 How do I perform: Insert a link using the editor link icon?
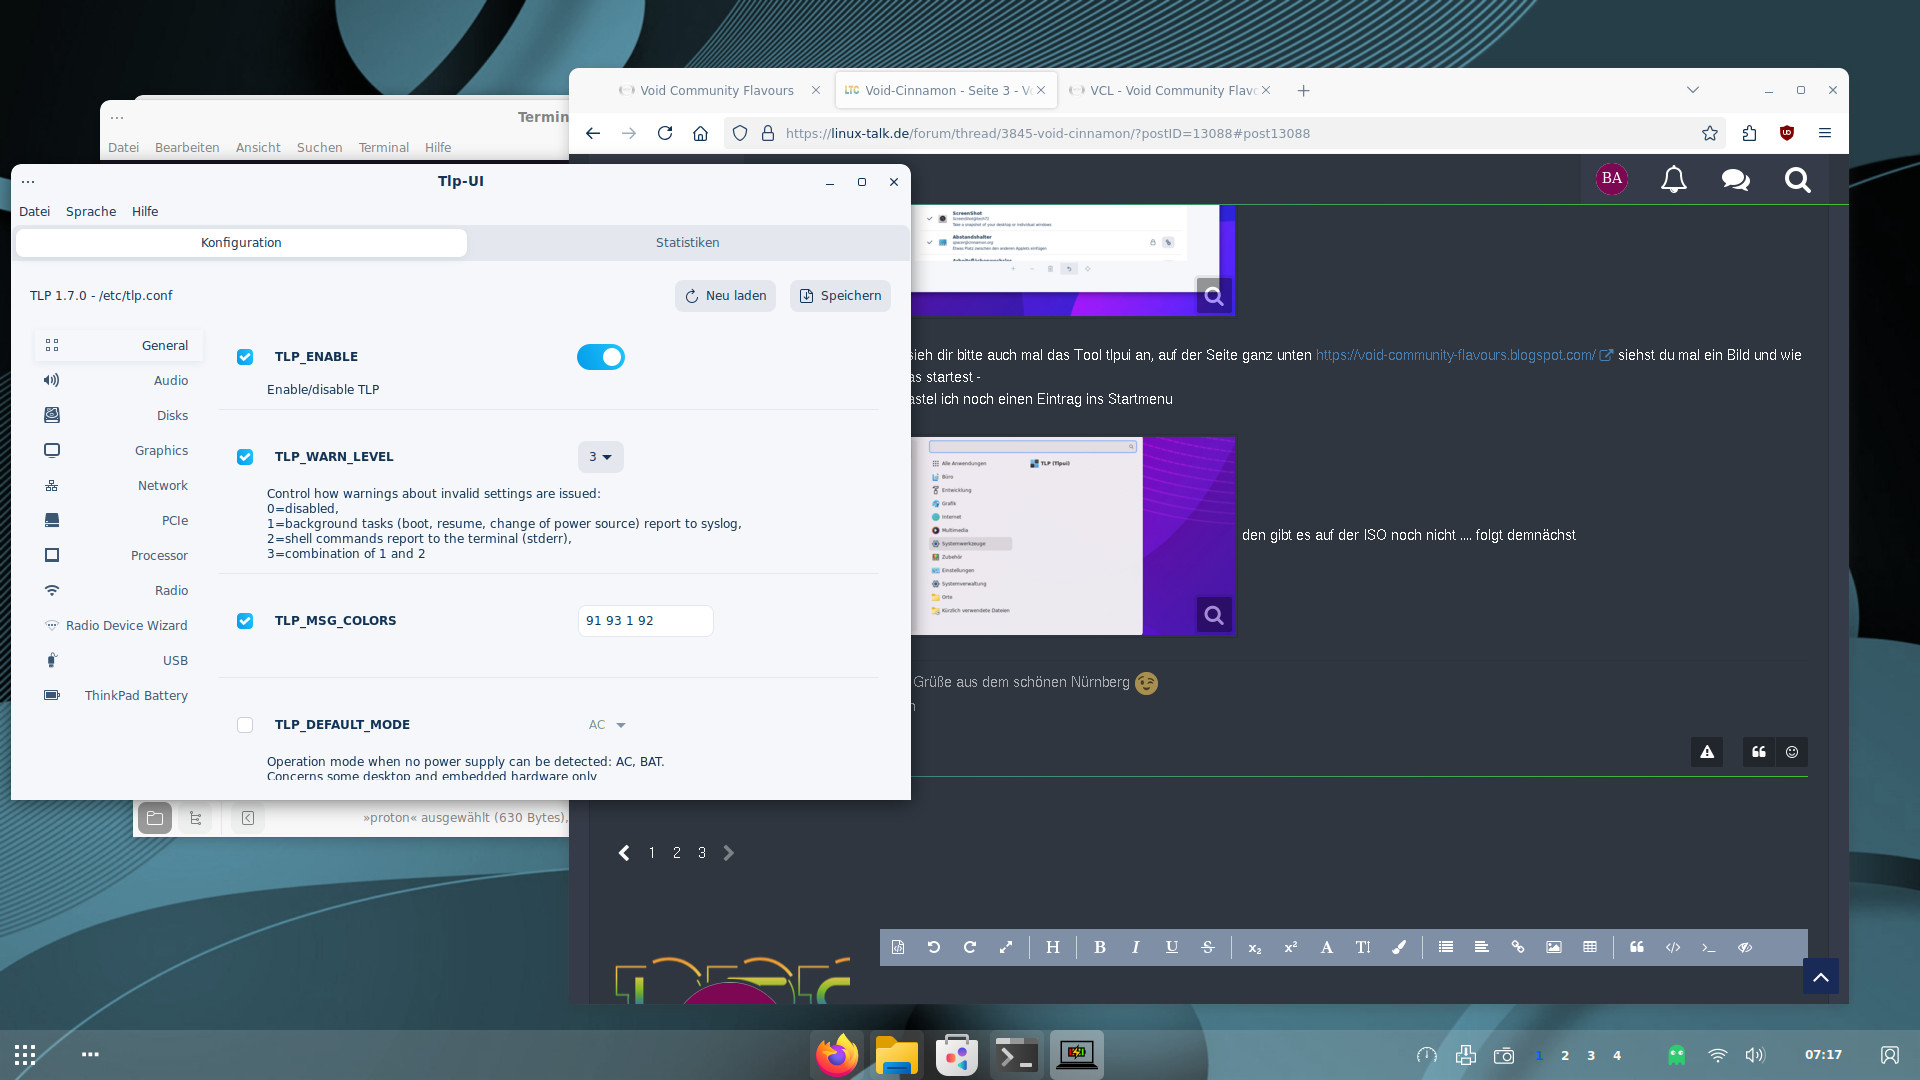click(1517, 947)
